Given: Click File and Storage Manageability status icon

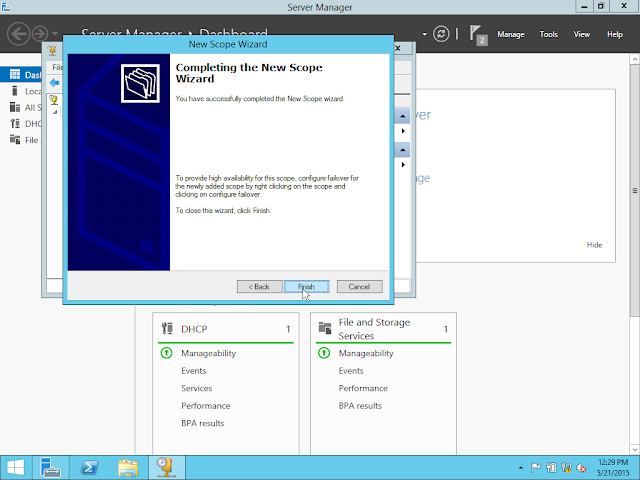Looking at the screenshot, I should [324, 353].
